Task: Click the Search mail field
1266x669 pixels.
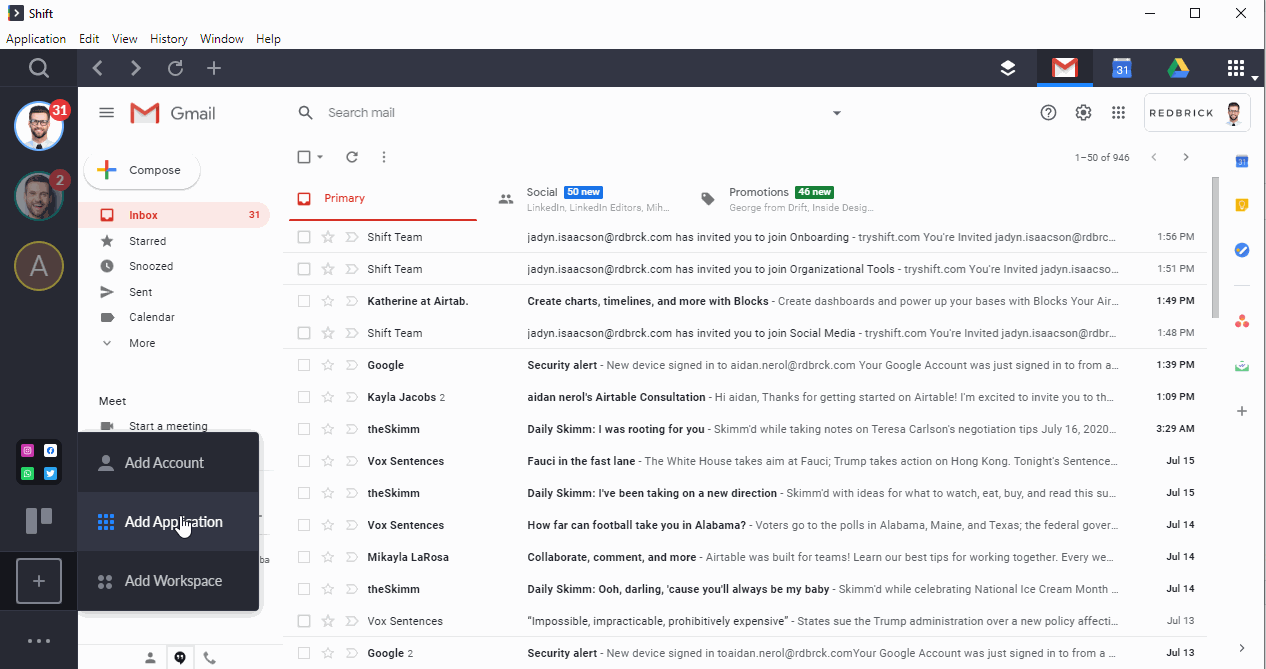Action: click(570, 113)
